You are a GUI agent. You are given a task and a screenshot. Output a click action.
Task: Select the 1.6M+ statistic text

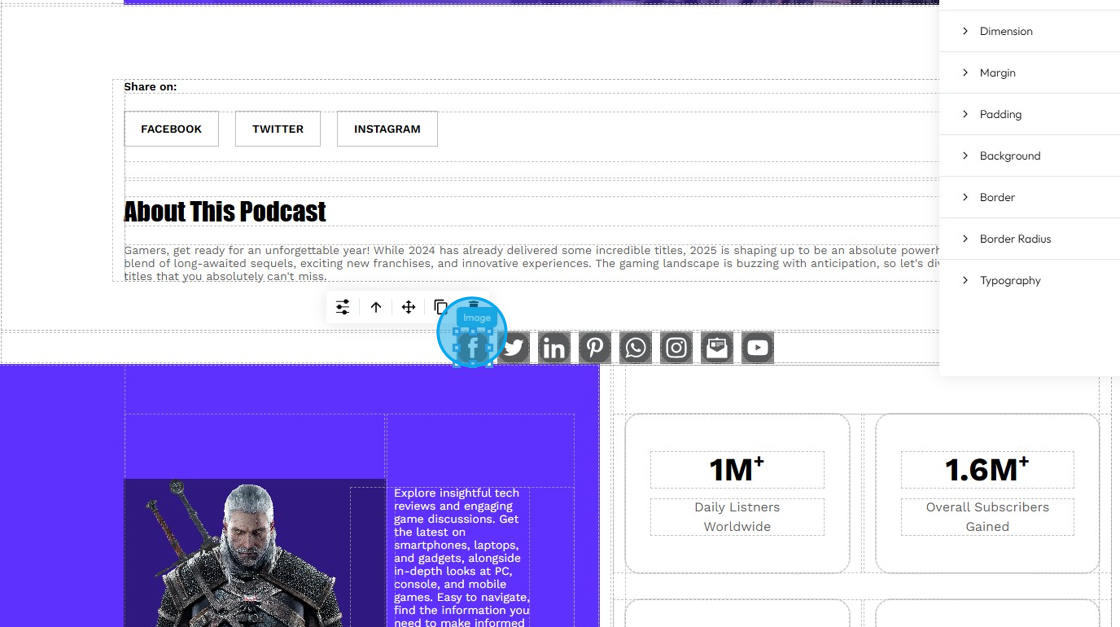click(987, 470)
